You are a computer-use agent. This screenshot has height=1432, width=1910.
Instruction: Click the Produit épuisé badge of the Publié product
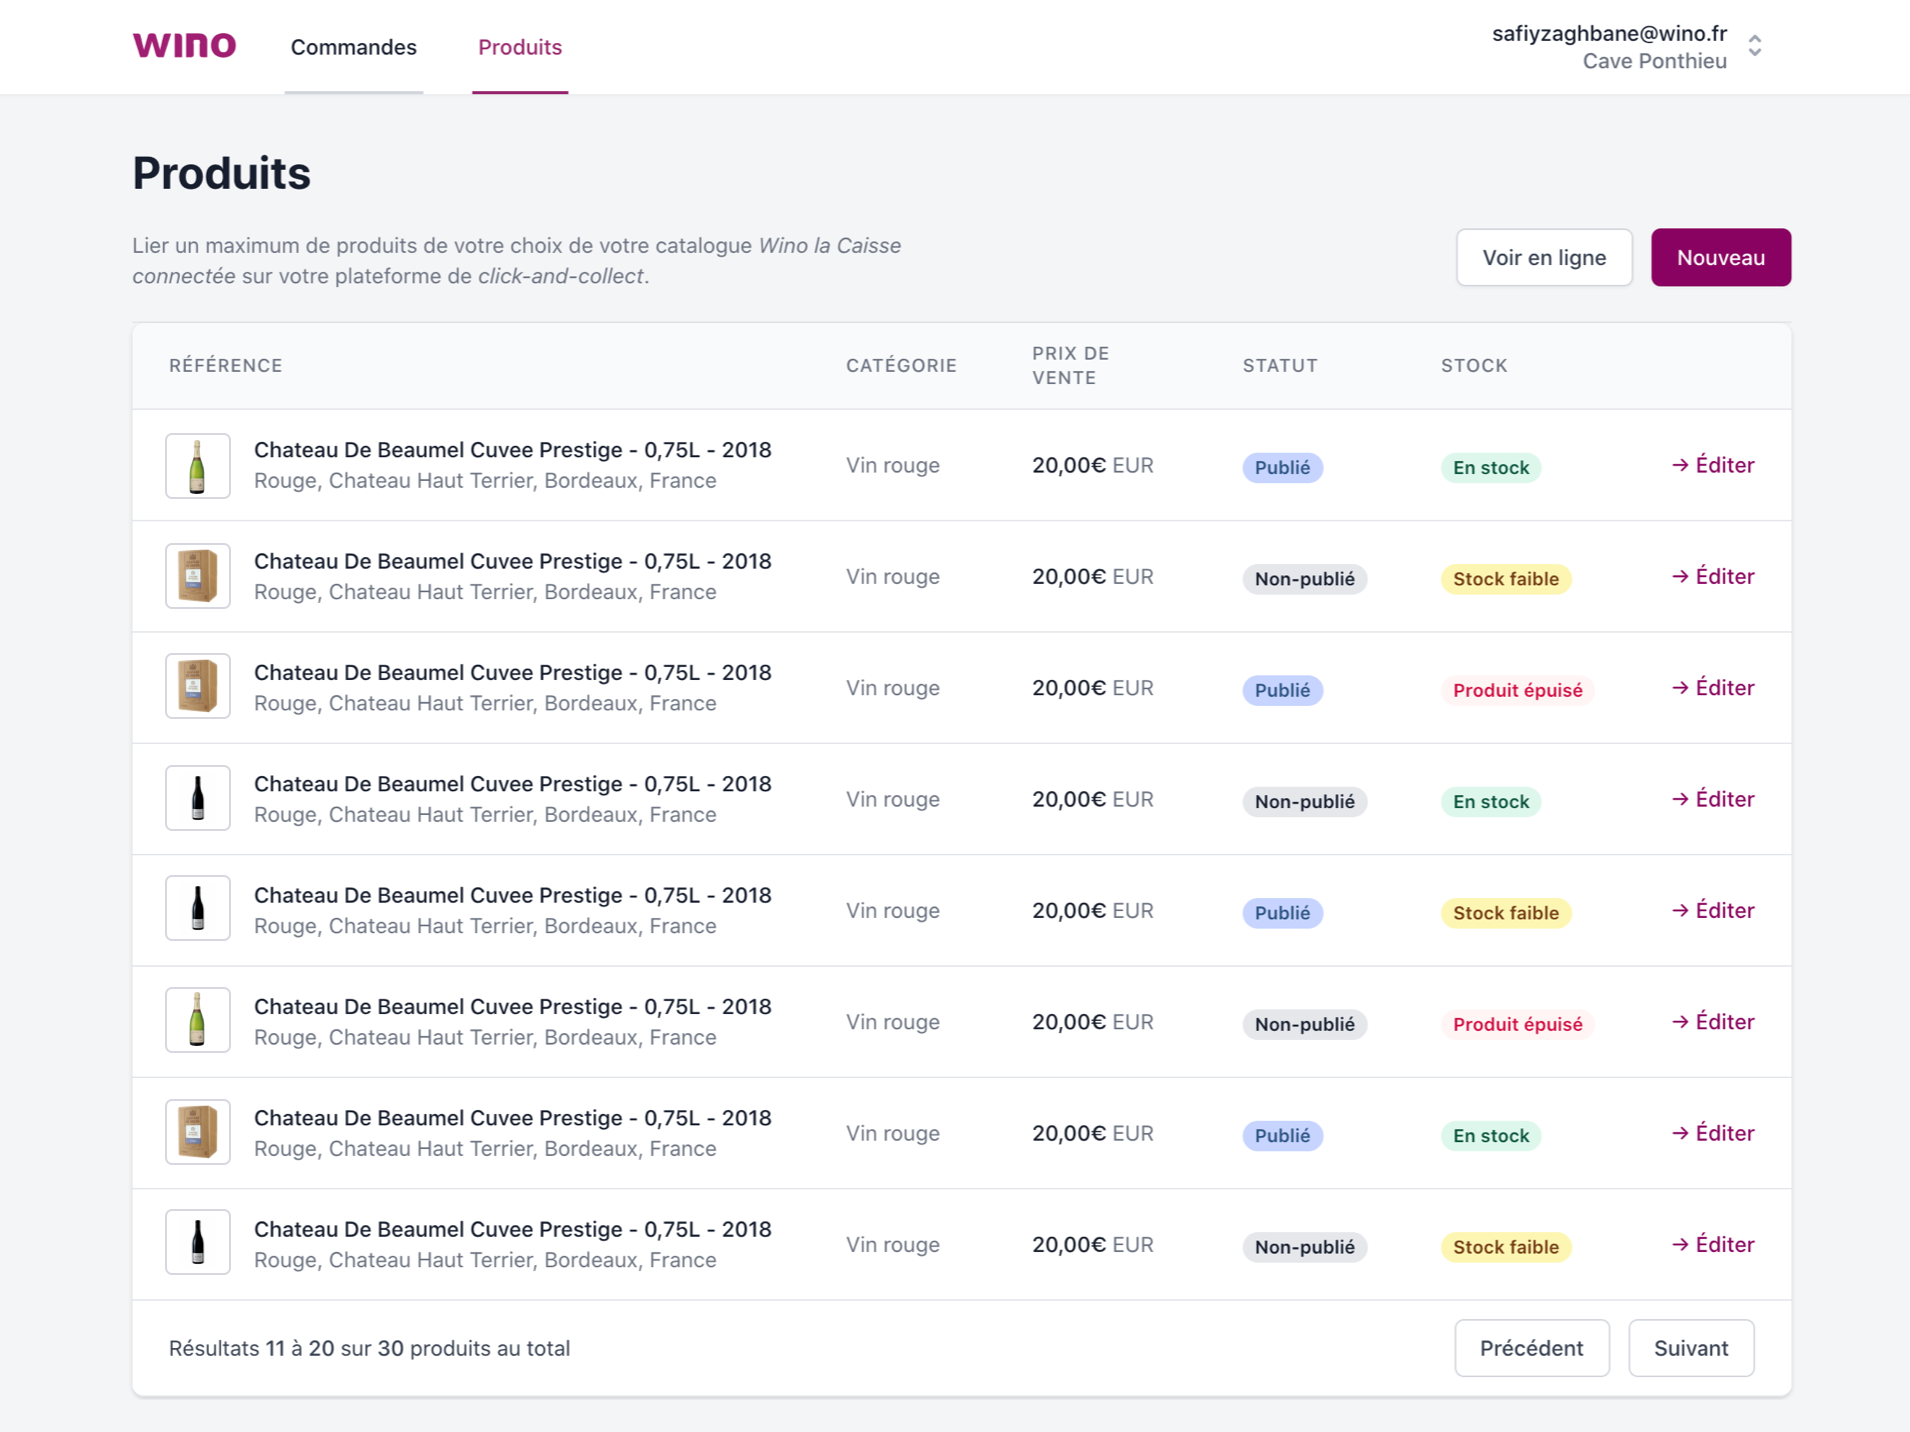coord(1517,690)
